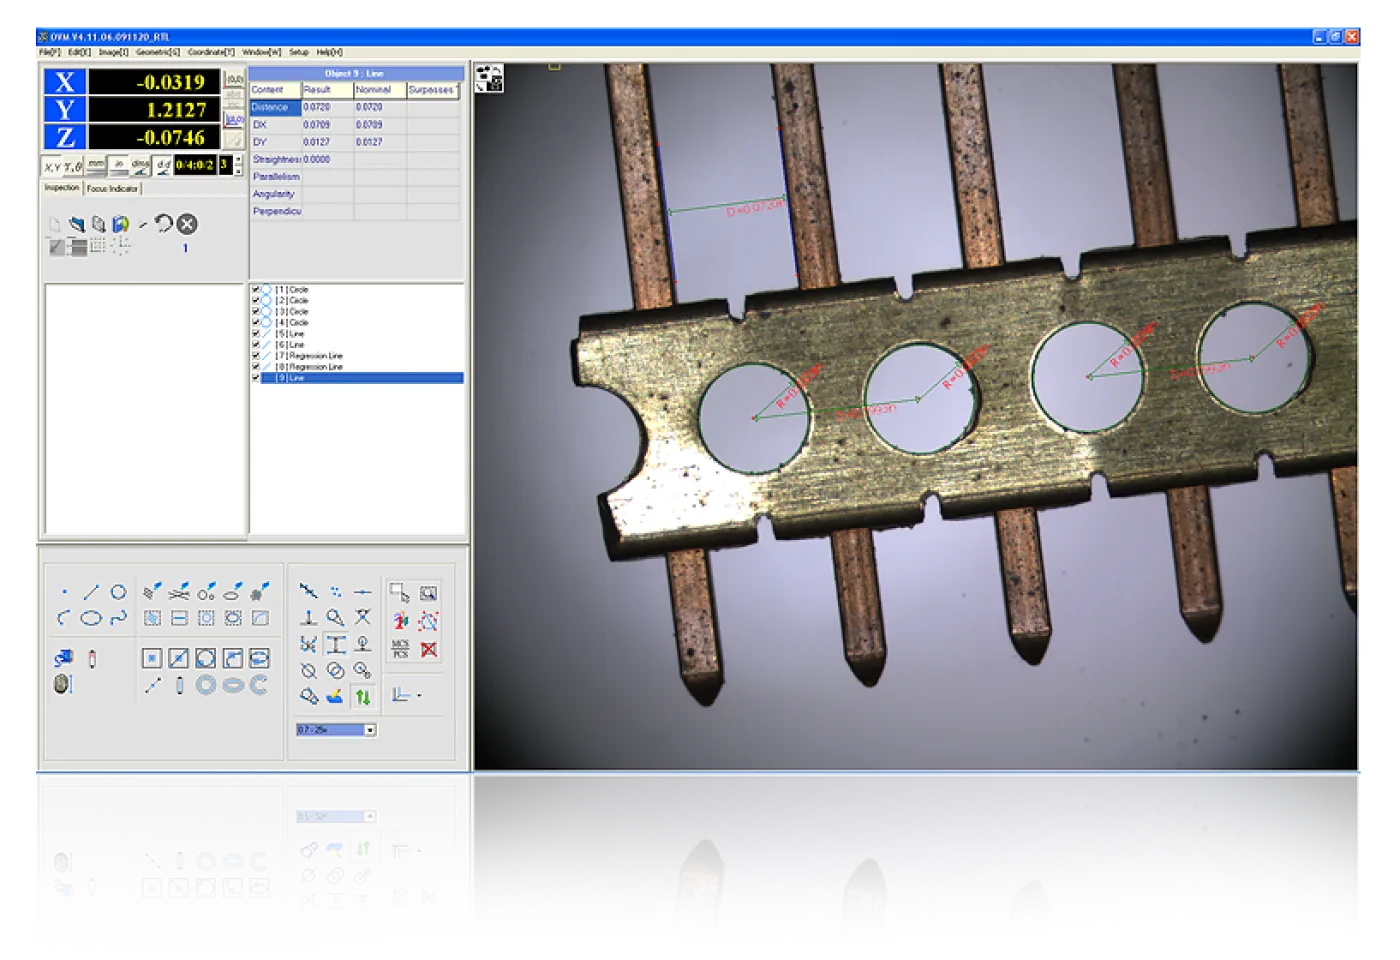Viewport: 1400px width, 960px height.
Task: Click the copy documents icon
Action: coord(98,224)
